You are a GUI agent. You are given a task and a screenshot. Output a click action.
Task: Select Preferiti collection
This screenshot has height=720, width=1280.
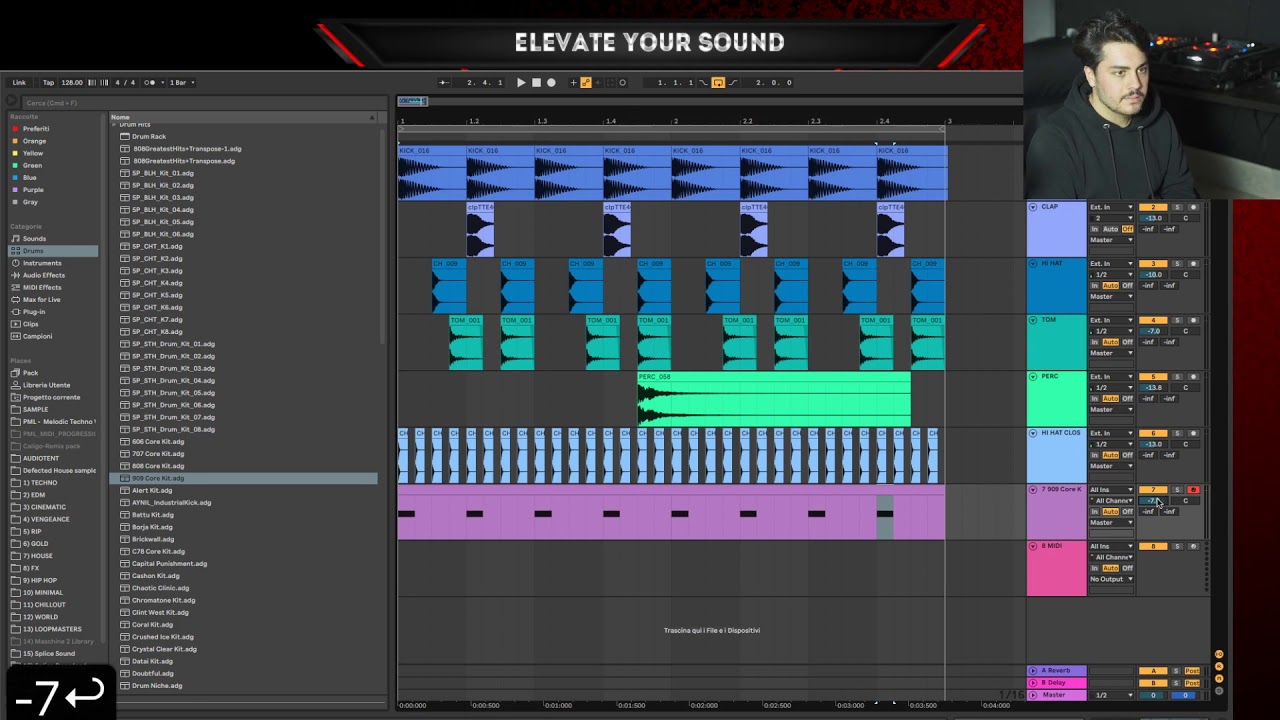pos(36,129)
